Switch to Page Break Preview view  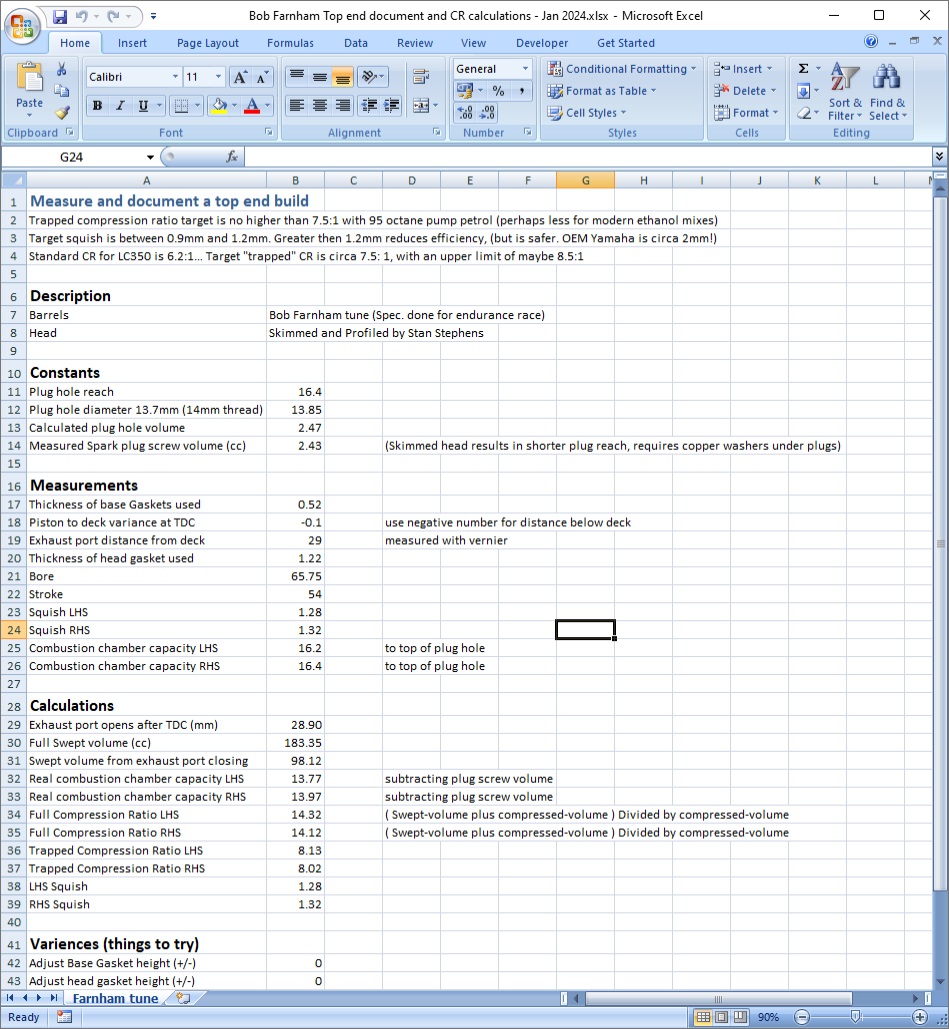point(740,1017)
